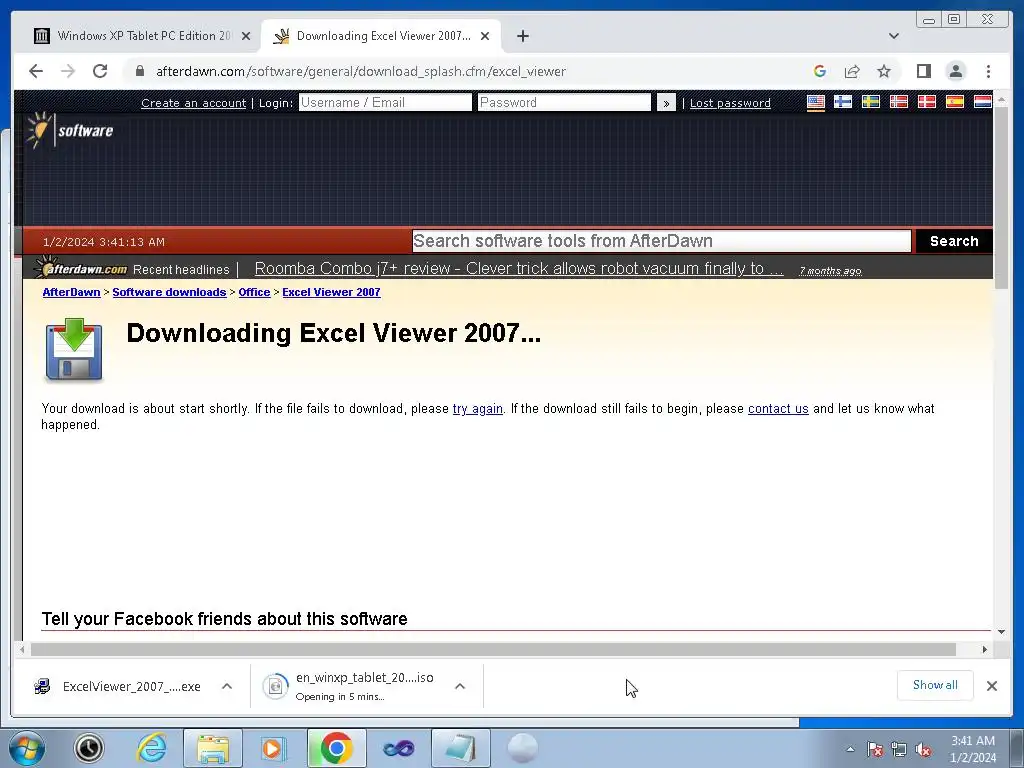Viewport: 1024px width, 768px height.
Task: Click the muted volume tray icon
Action: pyautogui.click(x=923, y=750)
